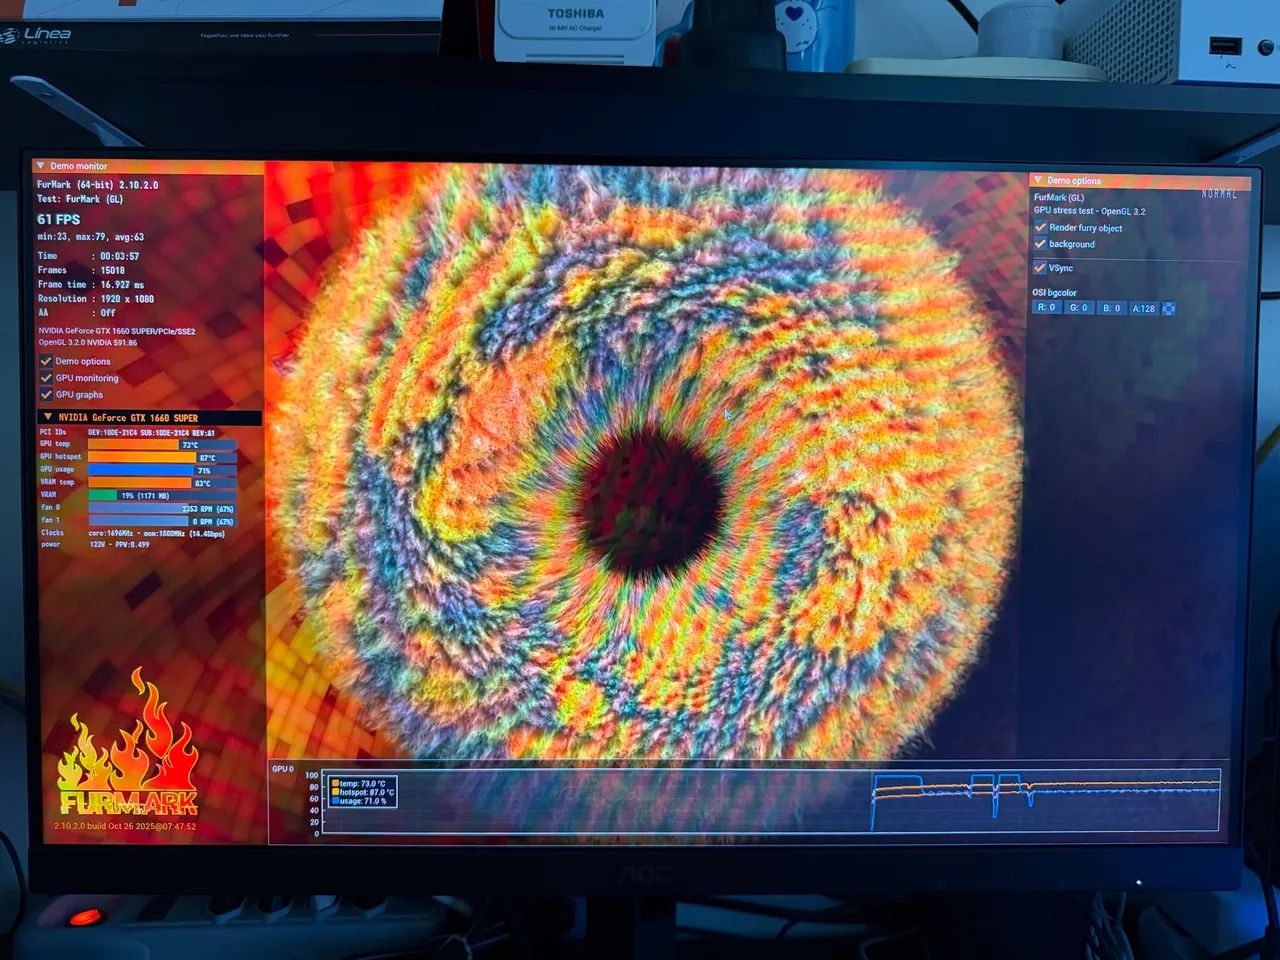
Task: Uncheck the GPU monitoring checkbox
Action: 46,378
